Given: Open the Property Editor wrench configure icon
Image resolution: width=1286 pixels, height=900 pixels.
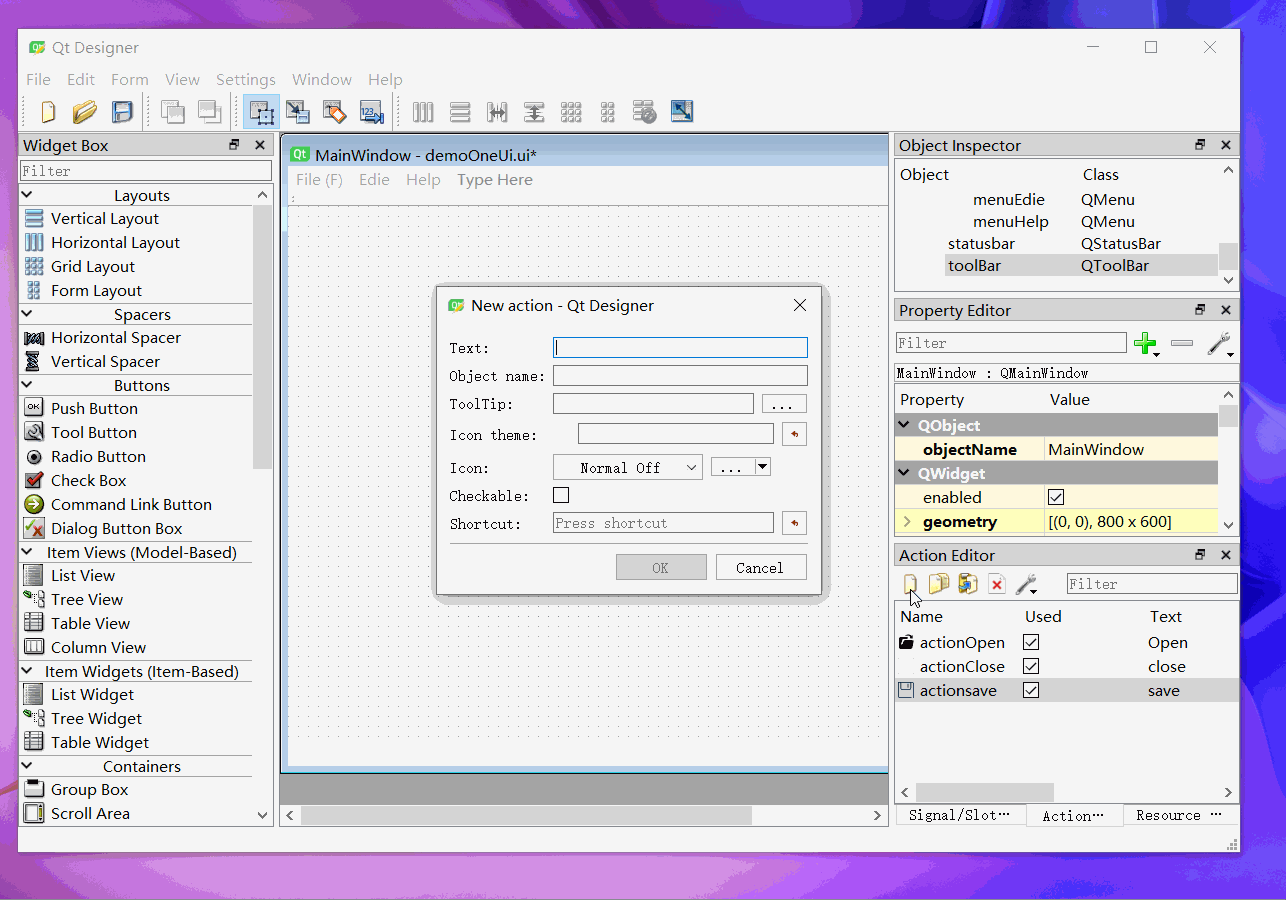Looking at the screenshot, I should (x=1220, y=343).
